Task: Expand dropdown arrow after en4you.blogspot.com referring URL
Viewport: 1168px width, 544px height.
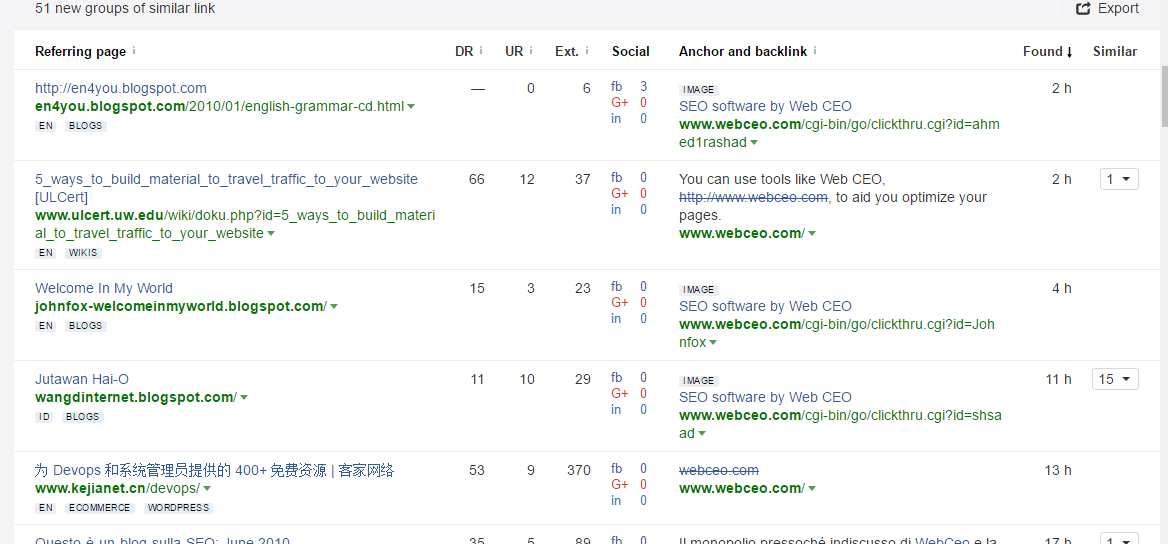Action: (x=411, y=107)
